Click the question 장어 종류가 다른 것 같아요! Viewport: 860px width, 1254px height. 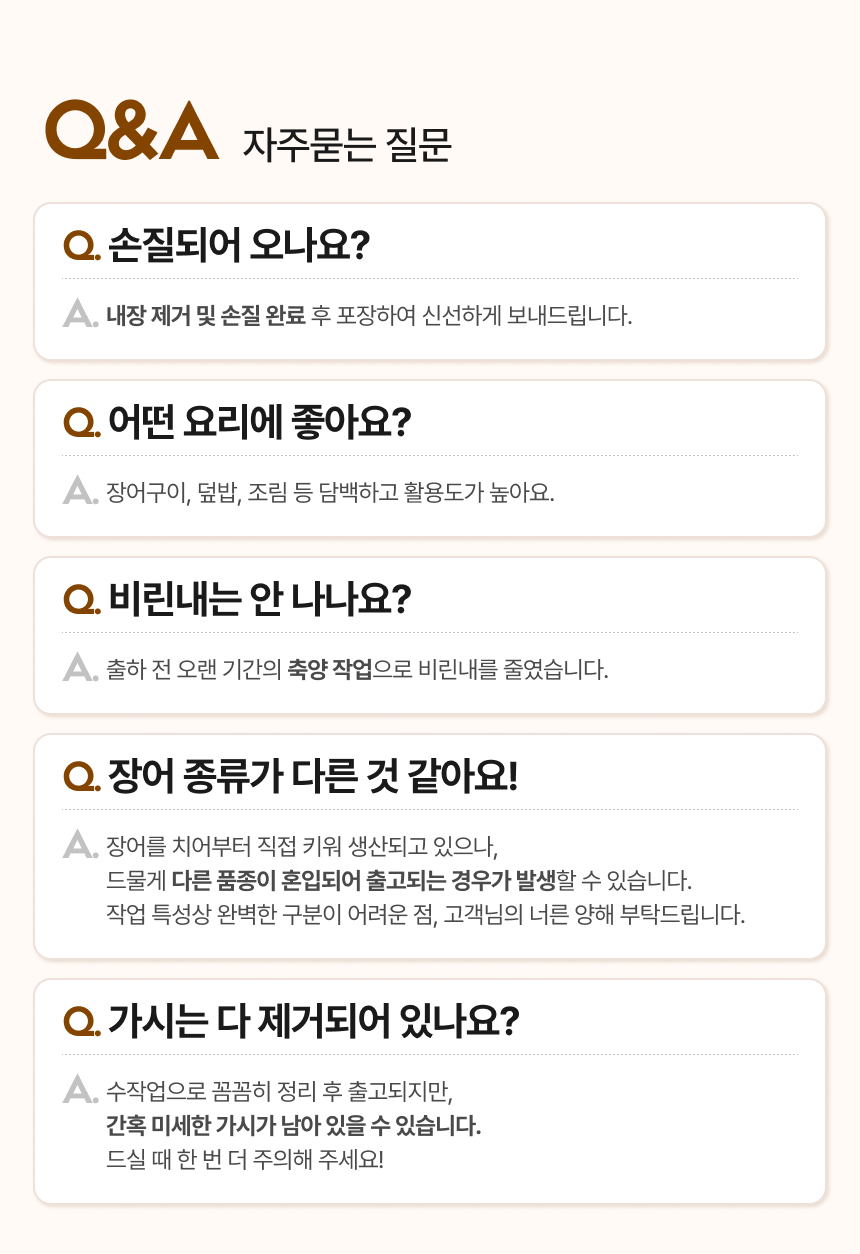313,776
